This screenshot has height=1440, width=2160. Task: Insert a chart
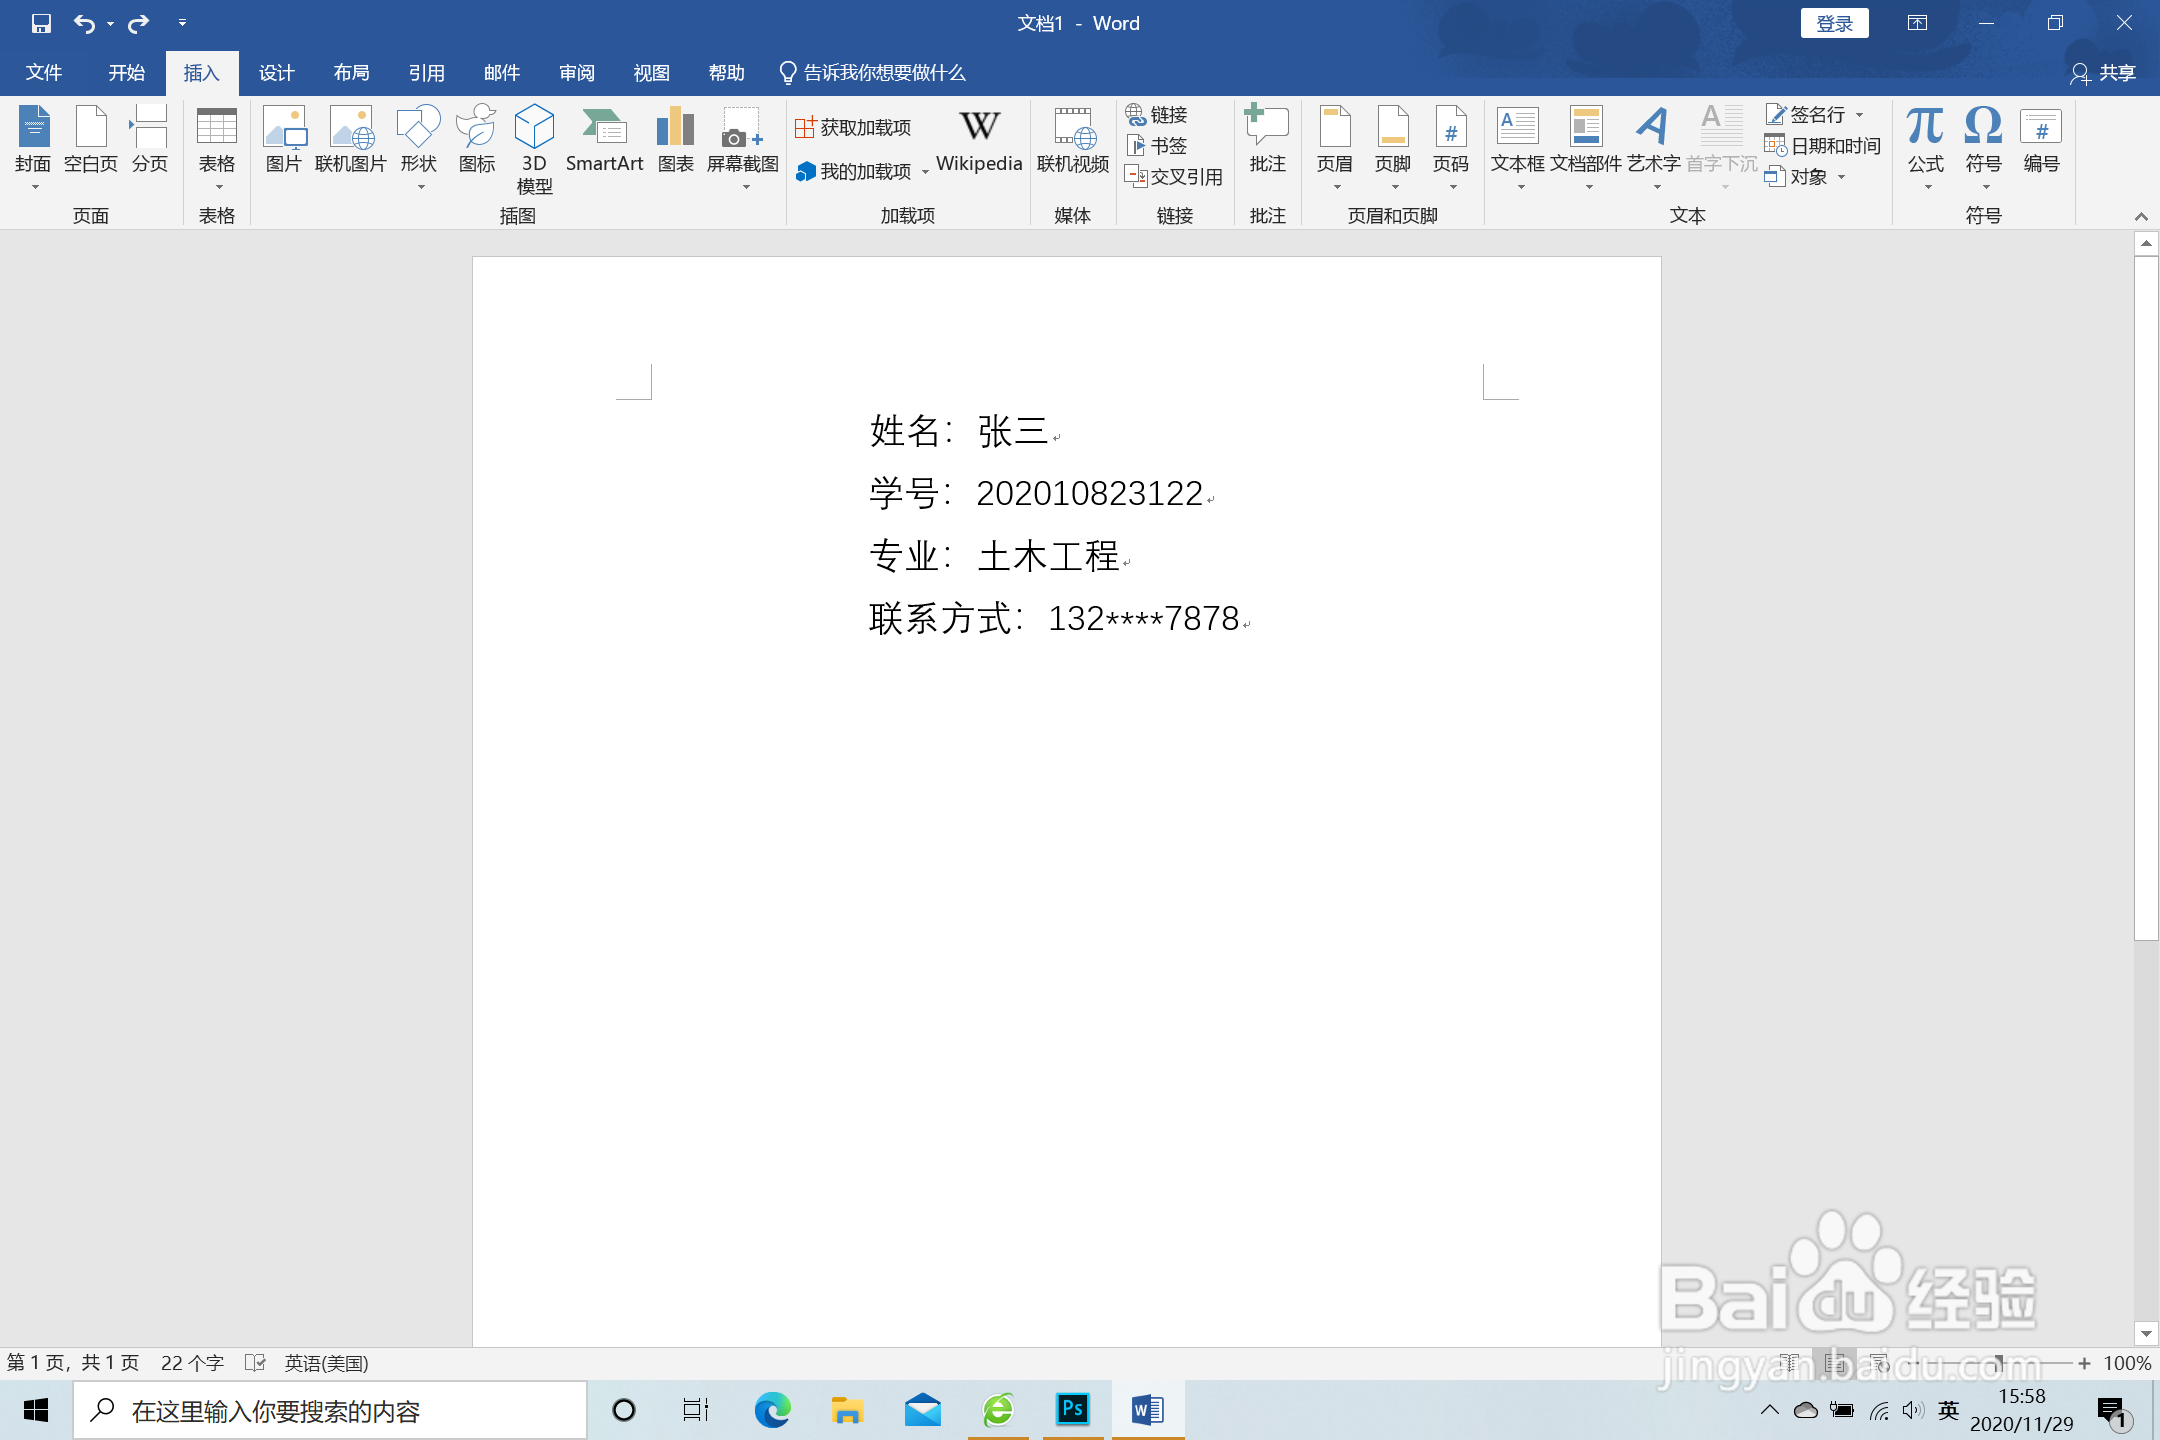pyautogui.click(x=675, y=140)
